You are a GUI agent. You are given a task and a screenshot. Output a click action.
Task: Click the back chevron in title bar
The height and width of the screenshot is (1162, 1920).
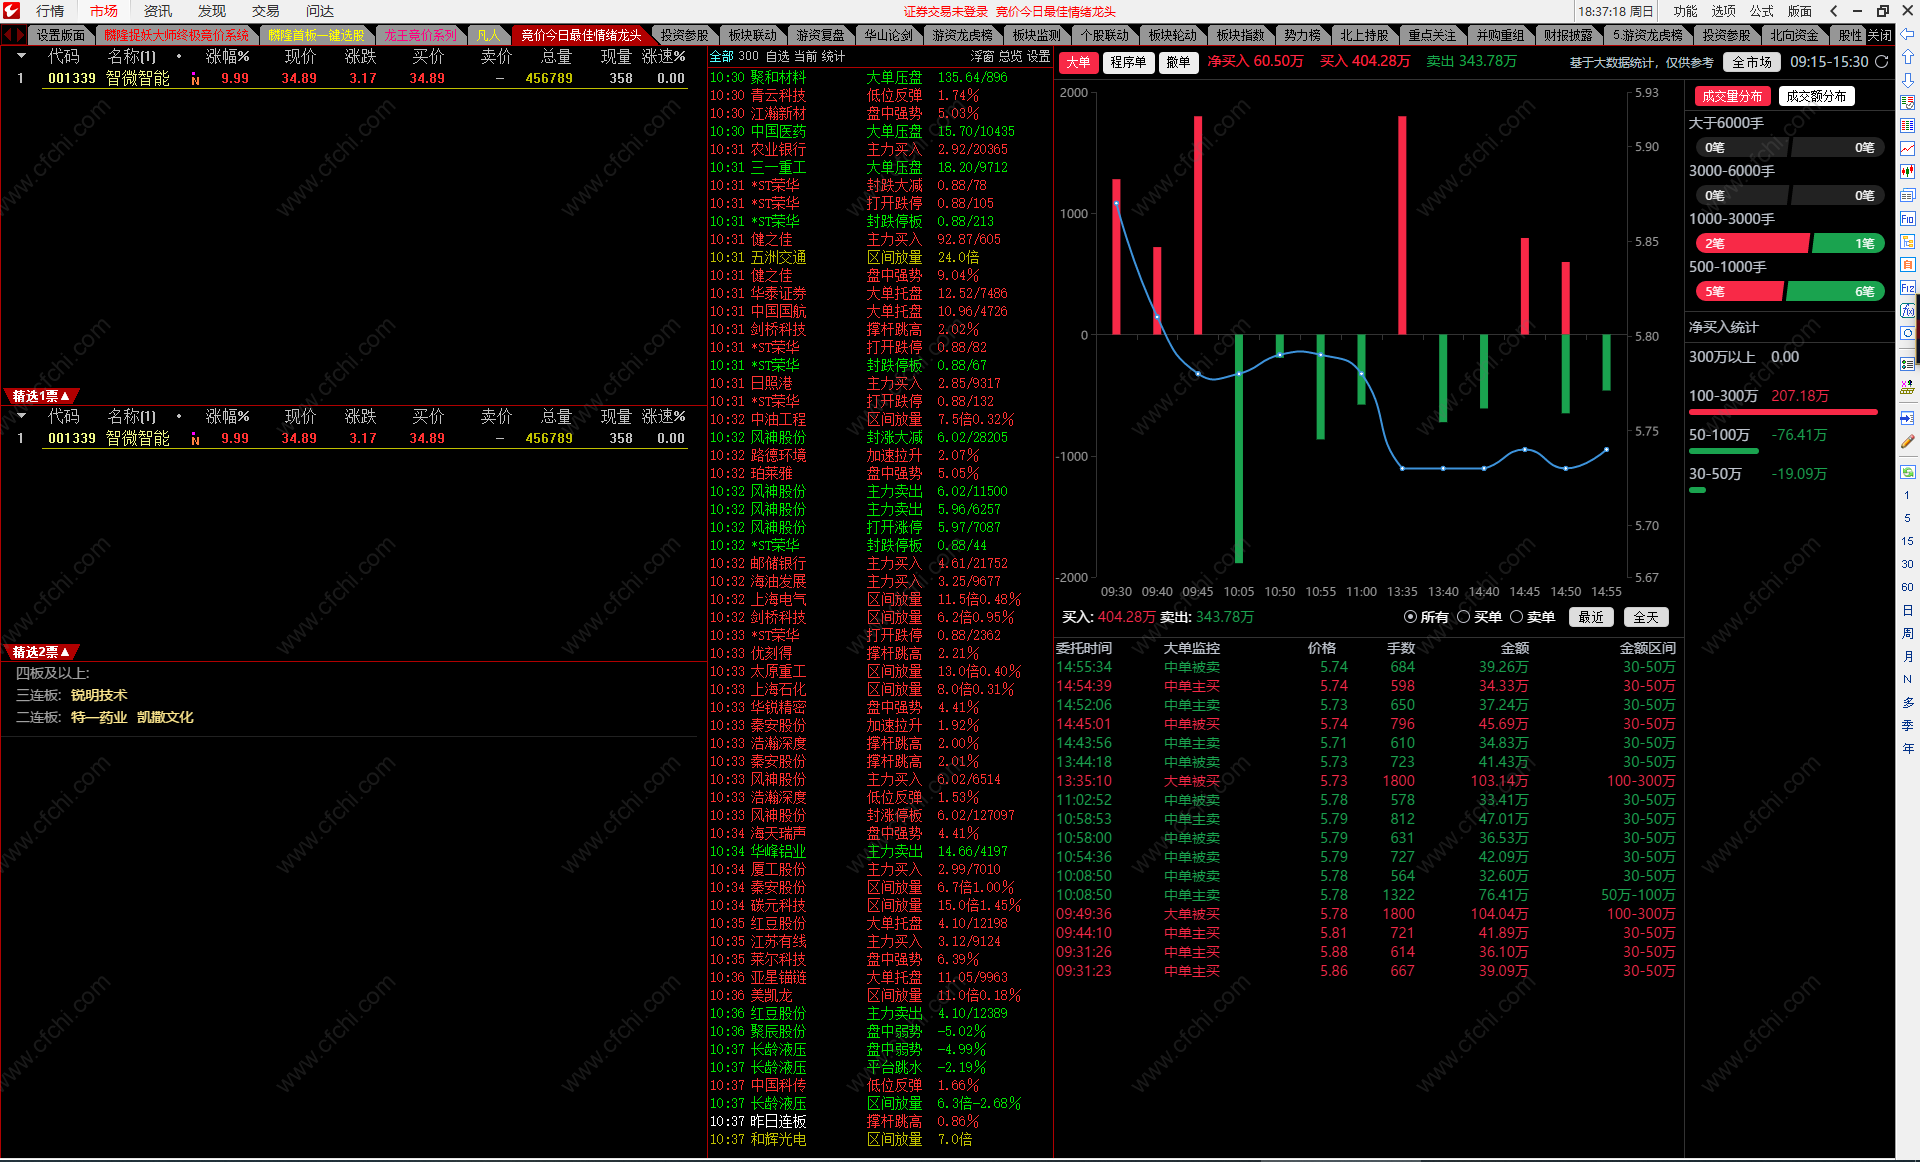point(1833,11)
